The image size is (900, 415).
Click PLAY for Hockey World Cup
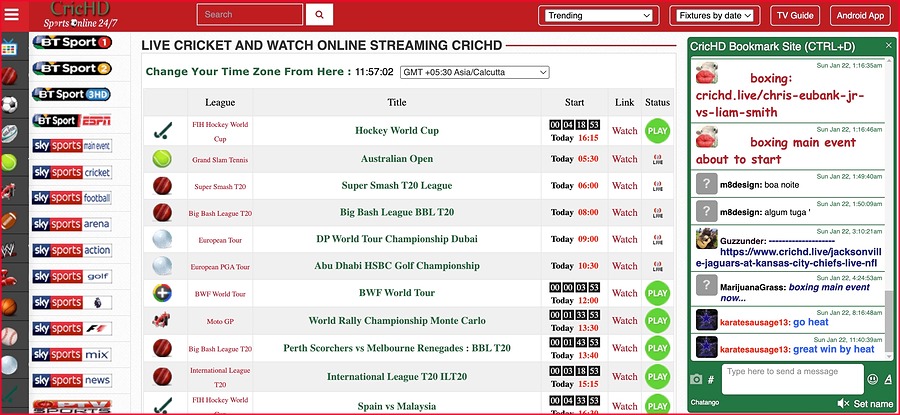coord(657,131)
